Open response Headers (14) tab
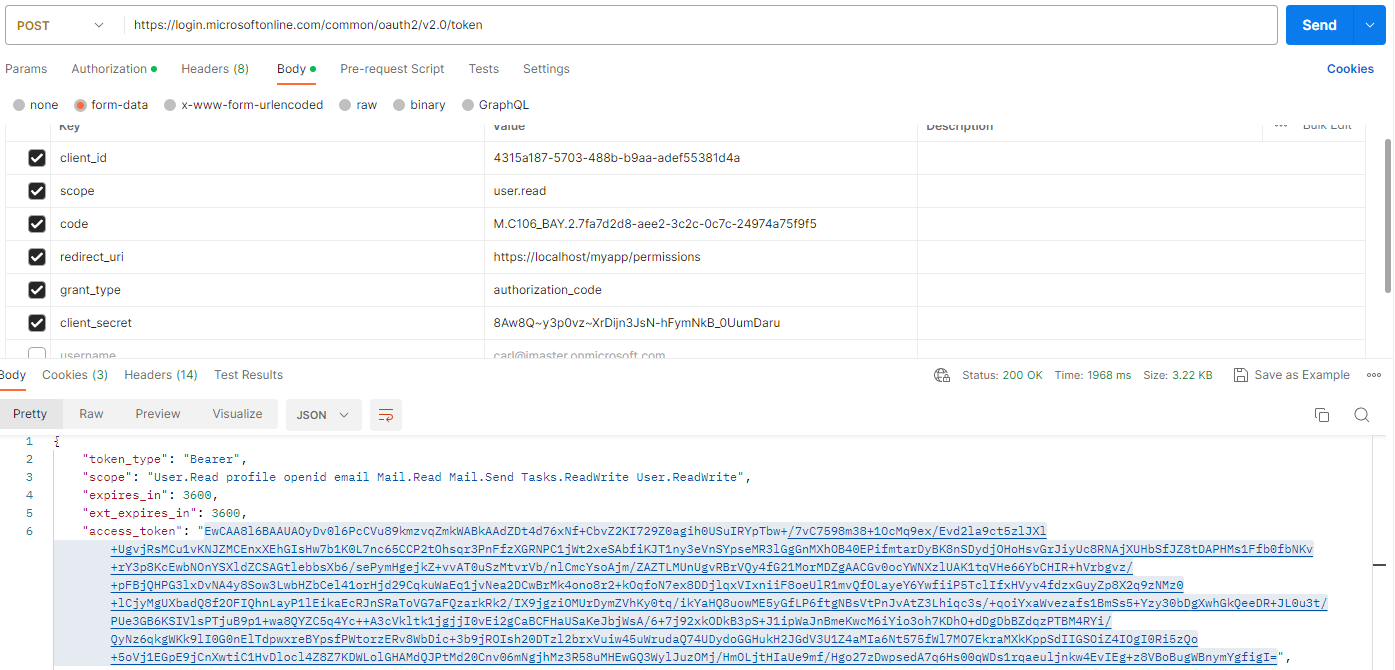This screenshot has height=670, width=1395. tap(161, 375)
